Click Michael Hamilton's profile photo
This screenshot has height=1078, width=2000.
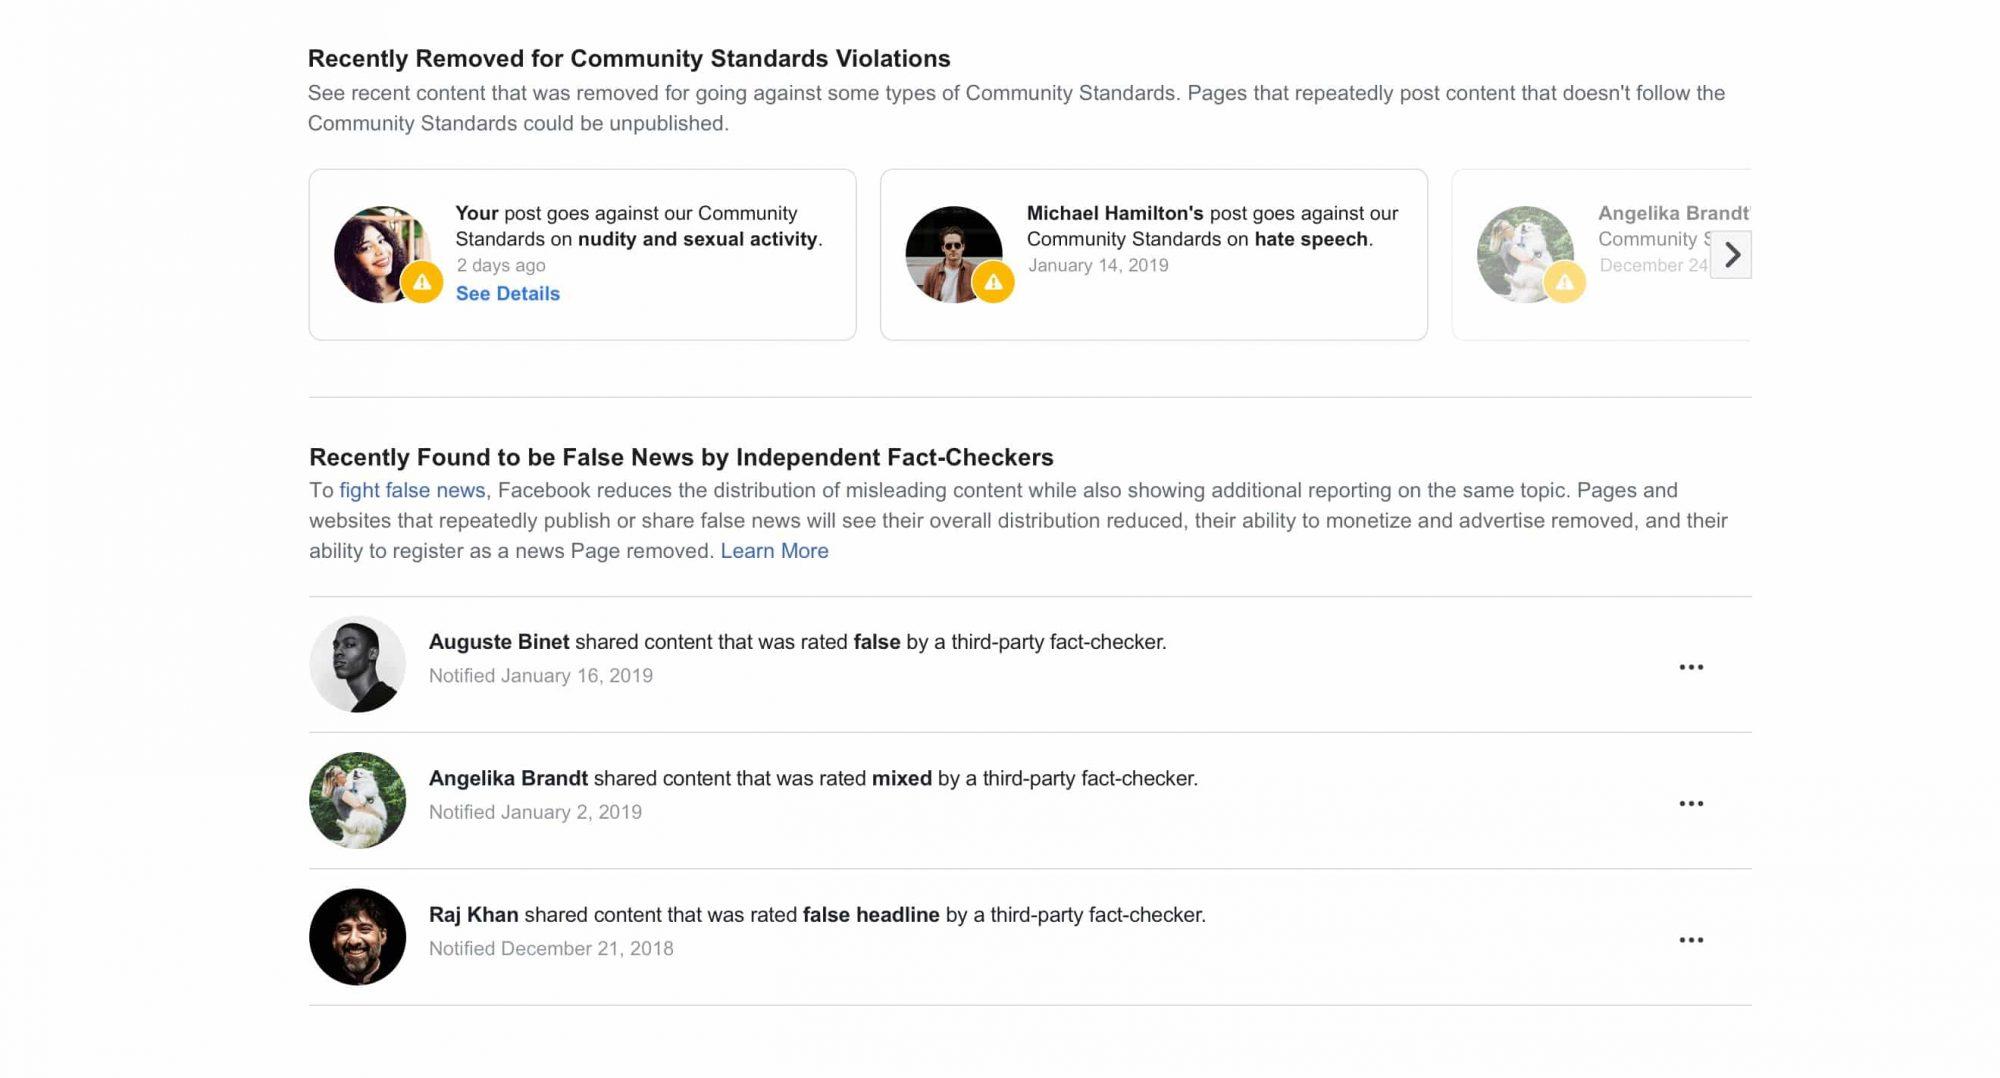click(x=953, y=254)
